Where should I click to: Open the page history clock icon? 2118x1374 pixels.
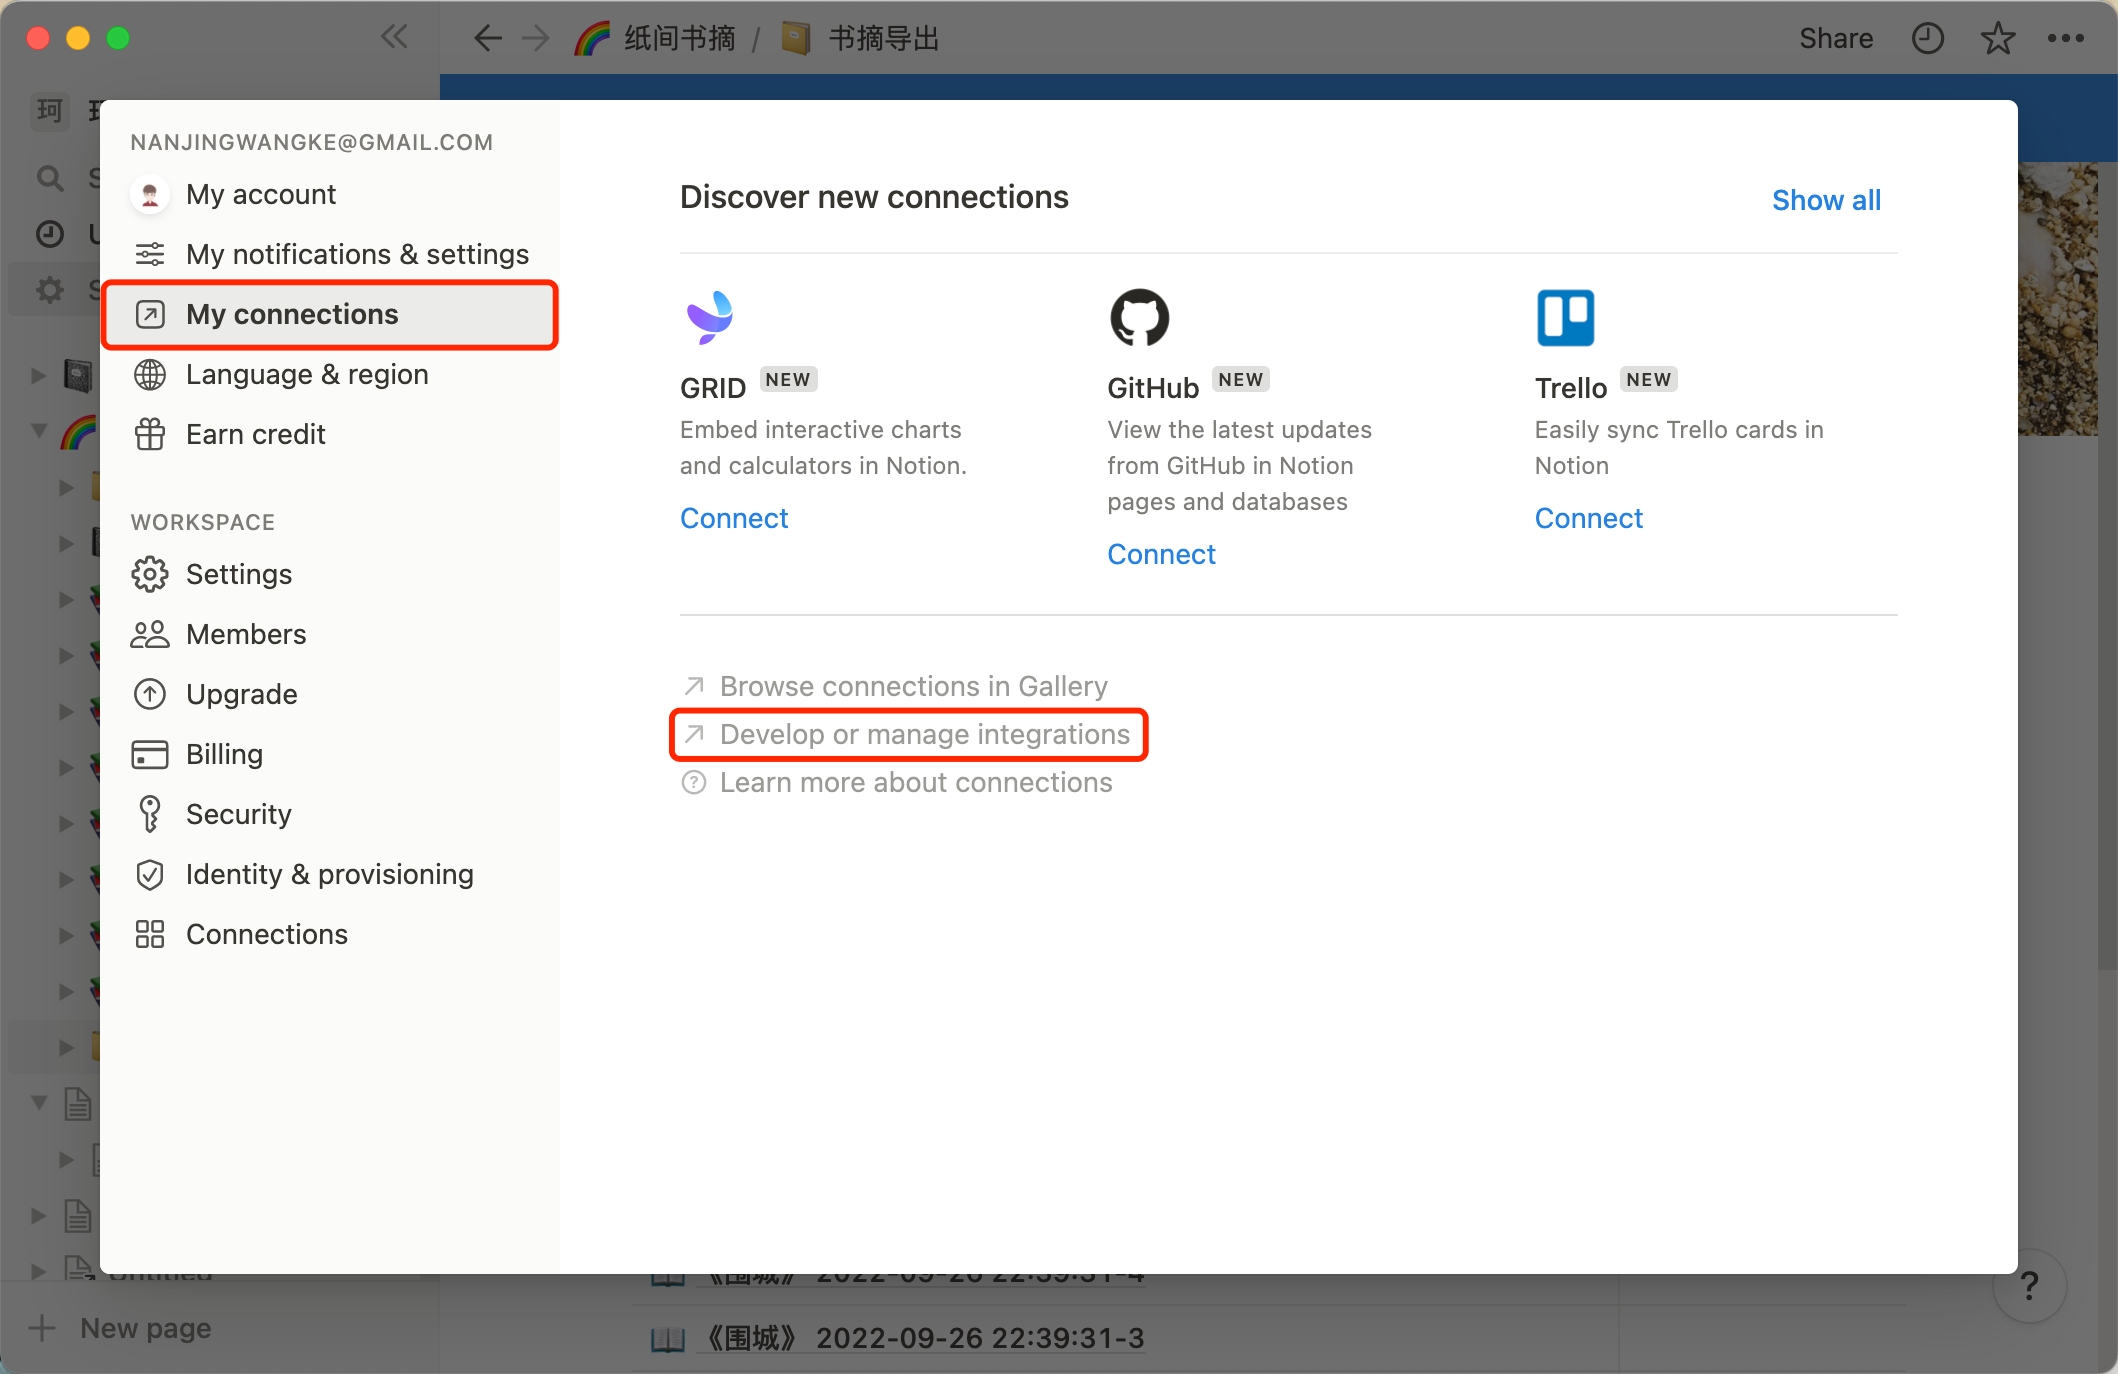click(x=1927, y=38)
